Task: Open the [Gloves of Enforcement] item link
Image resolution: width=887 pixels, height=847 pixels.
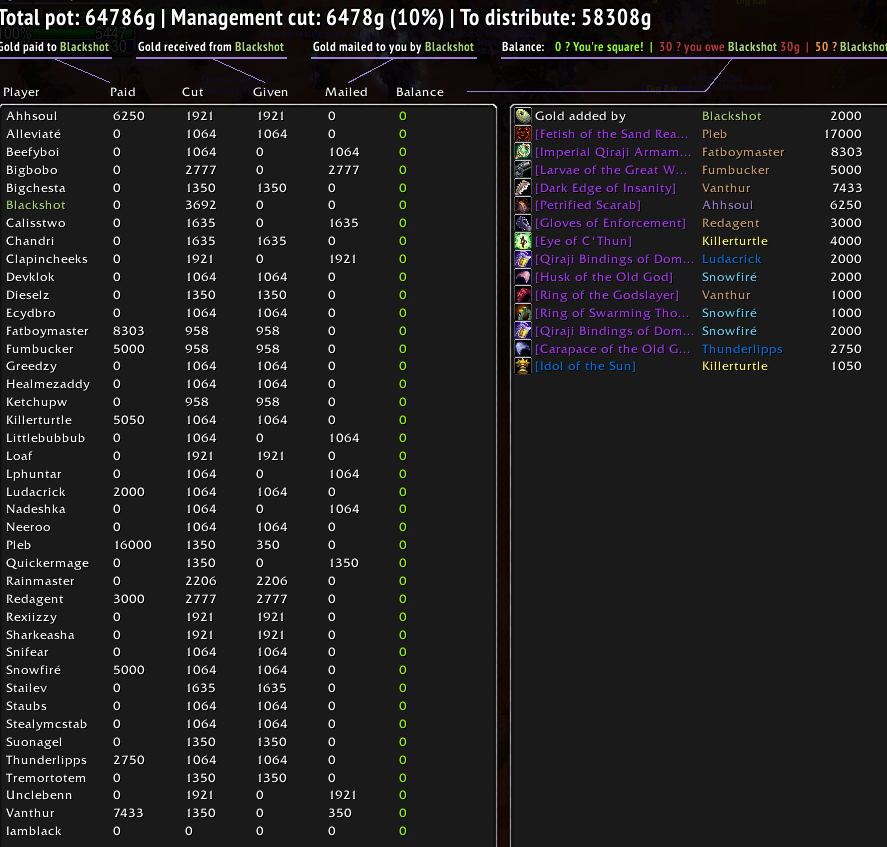Action: (x=610, y=223)
